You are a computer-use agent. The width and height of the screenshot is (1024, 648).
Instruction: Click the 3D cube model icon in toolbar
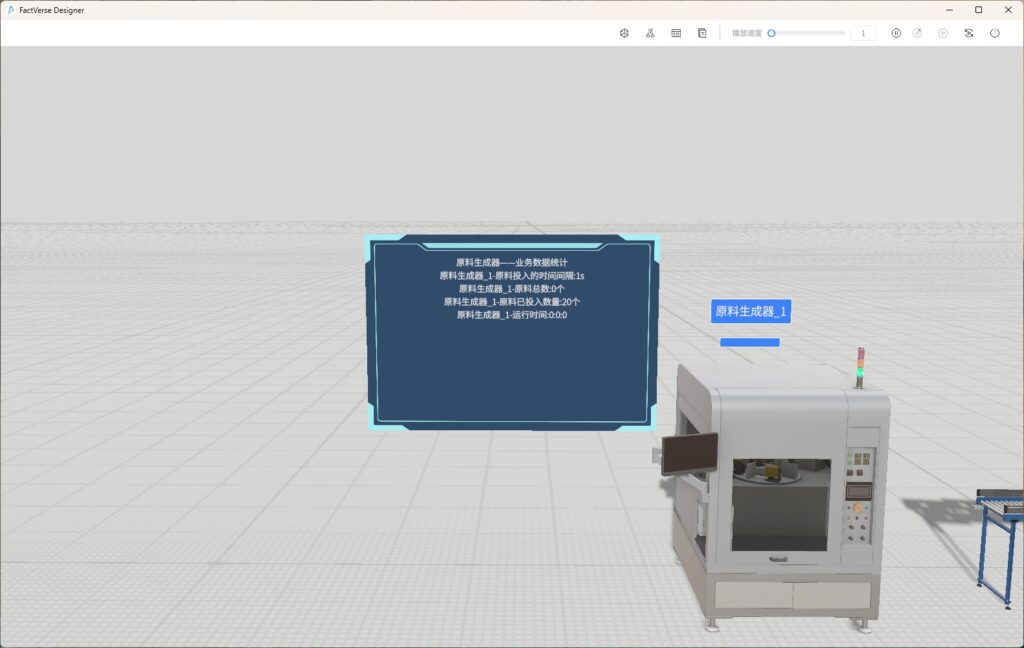(x=624, y=33)
